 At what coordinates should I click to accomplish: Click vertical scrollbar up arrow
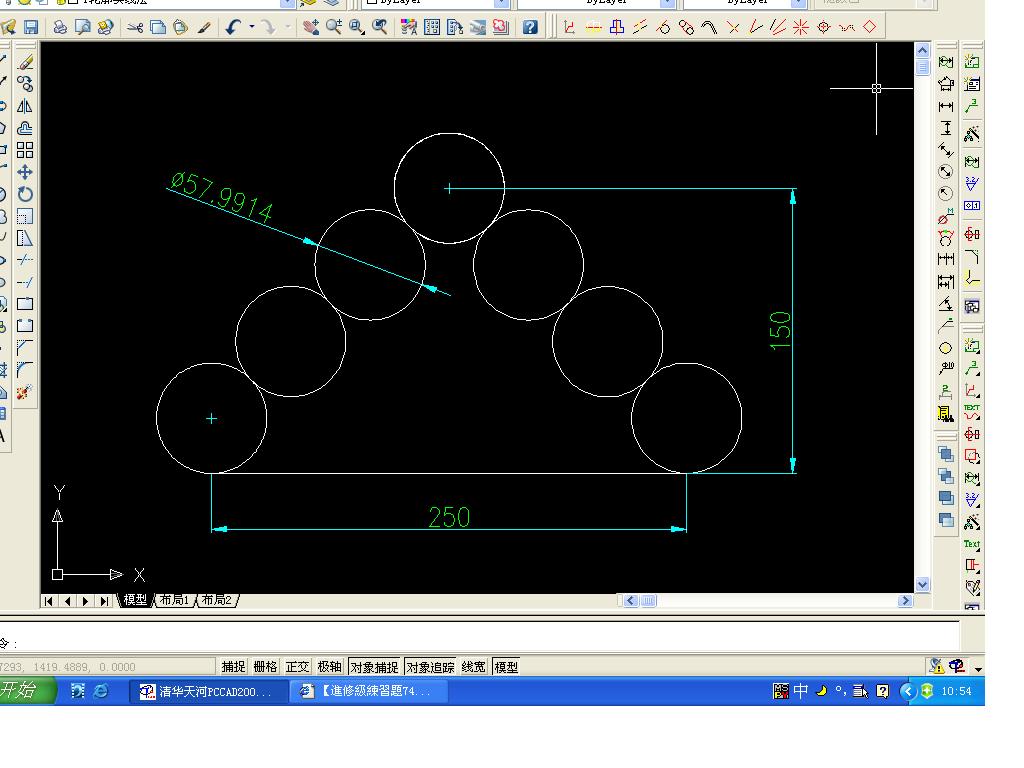922,50
